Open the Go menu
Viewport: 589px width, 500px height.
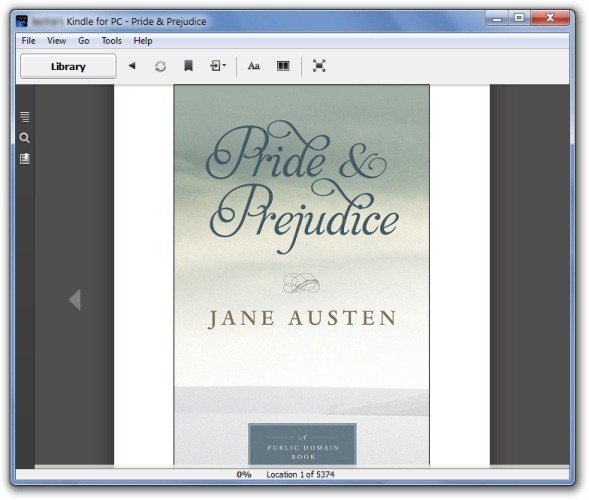(x=84, y=41)
